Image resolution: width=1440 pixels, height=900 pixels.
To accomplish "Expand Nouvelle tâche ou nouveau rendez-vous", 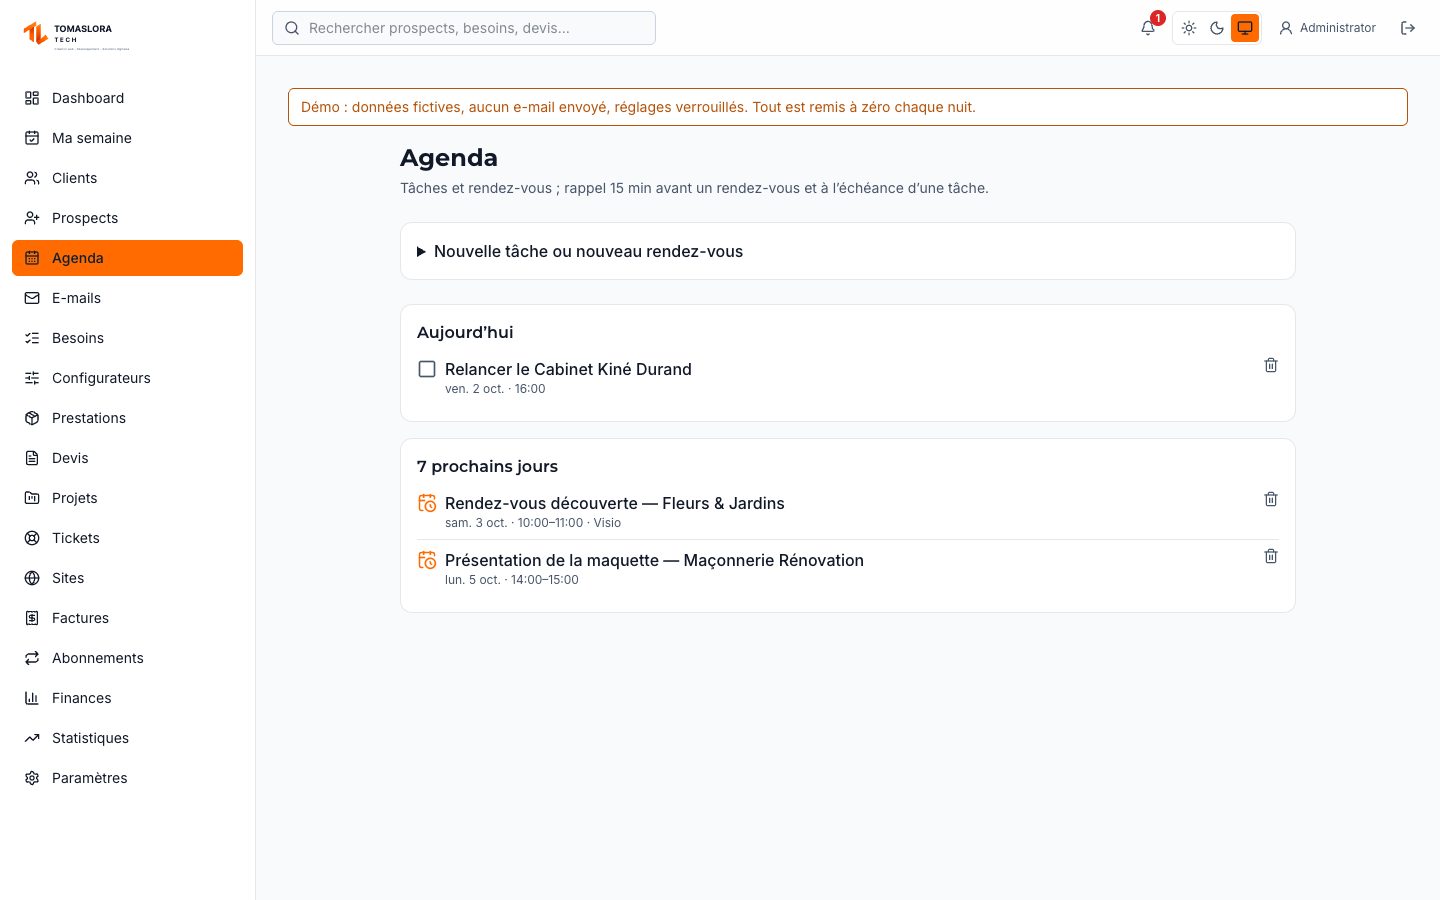I will pos(848,251).
